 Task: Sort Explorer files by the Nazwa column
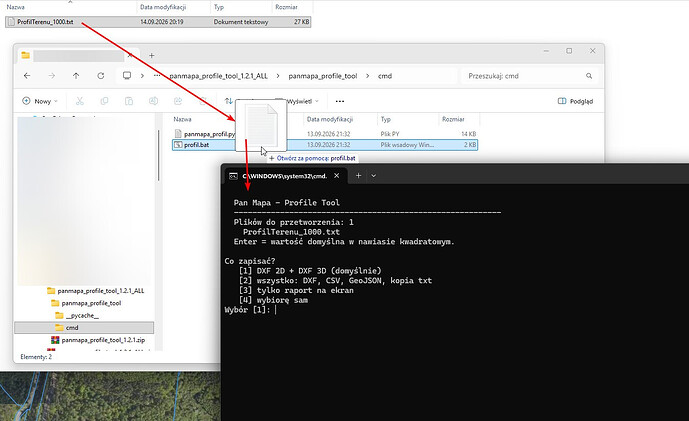[x=182, y=119]
